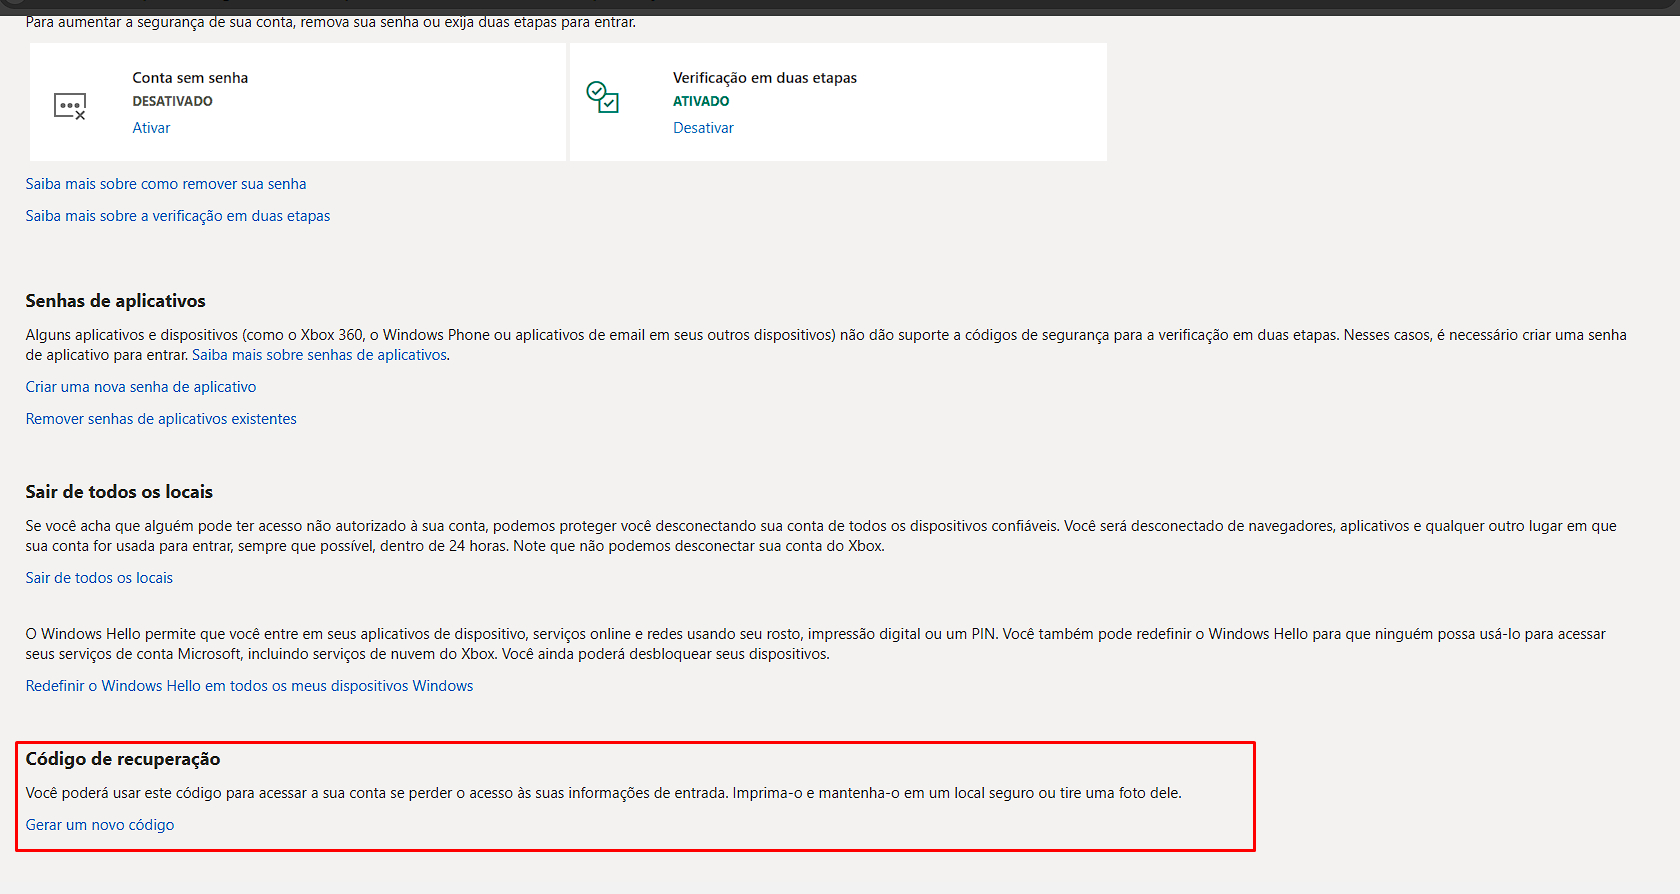The height and width of the screenshot is (894, 1680).
Task: Click 'Gerar um novo código' link
Action: coord(100,825)
